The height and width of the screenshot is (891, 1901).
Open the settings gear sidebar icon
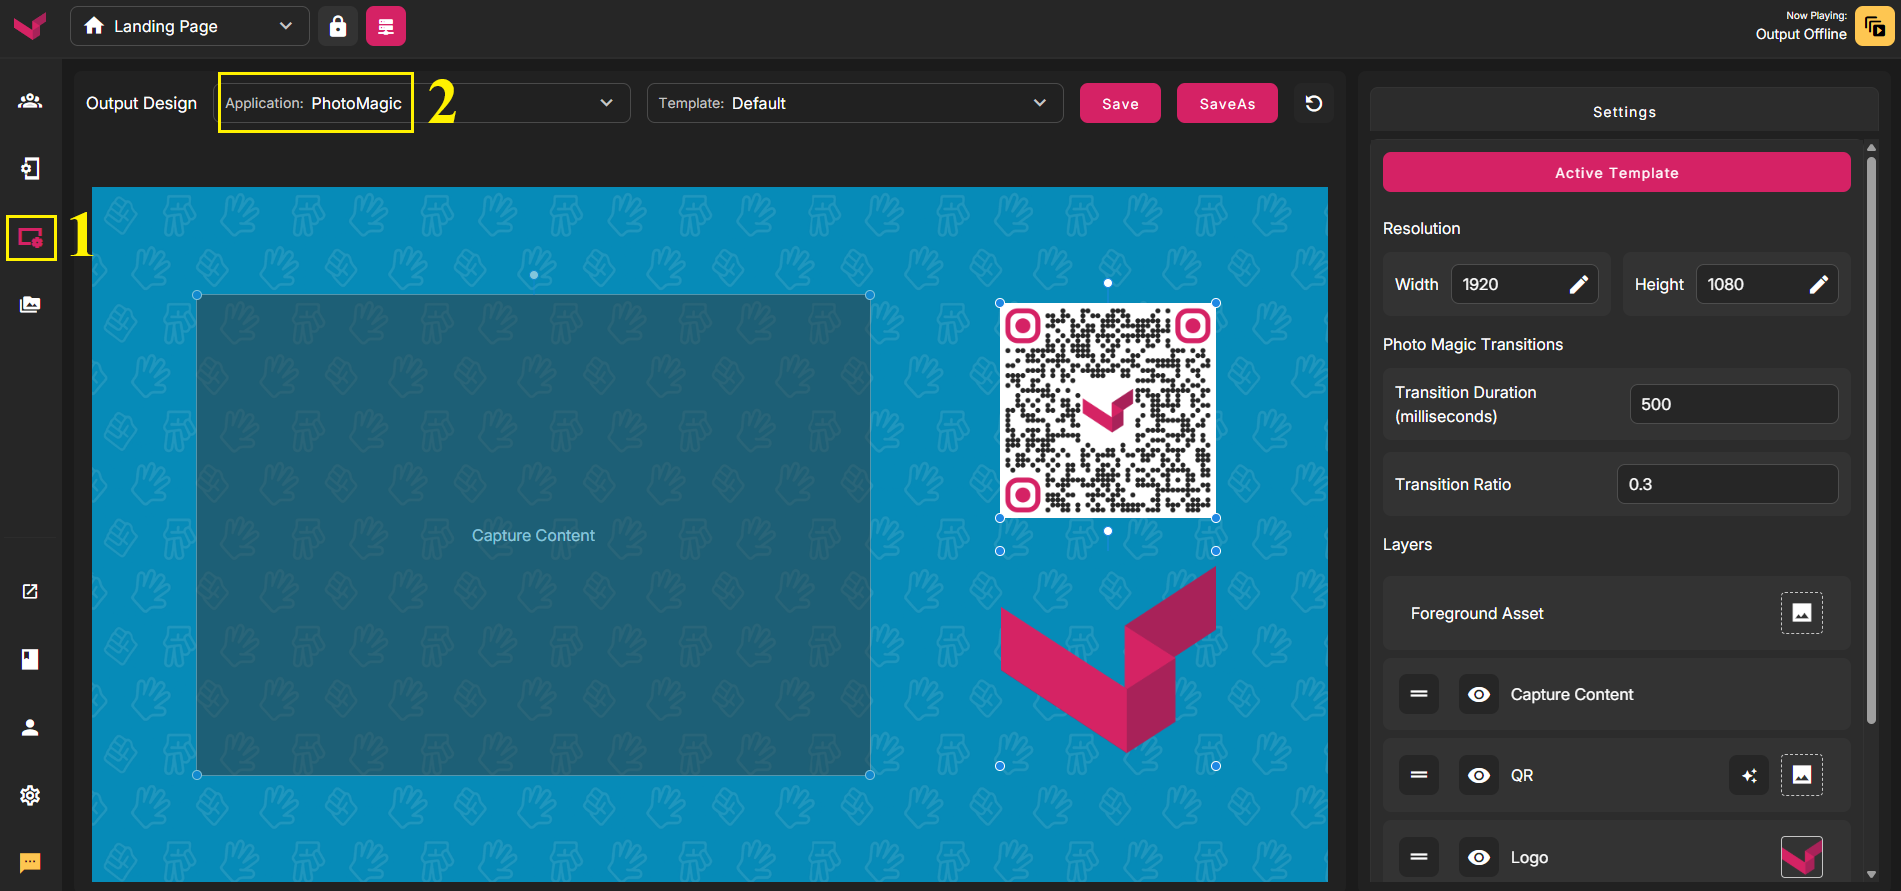[x=30, y=795]
